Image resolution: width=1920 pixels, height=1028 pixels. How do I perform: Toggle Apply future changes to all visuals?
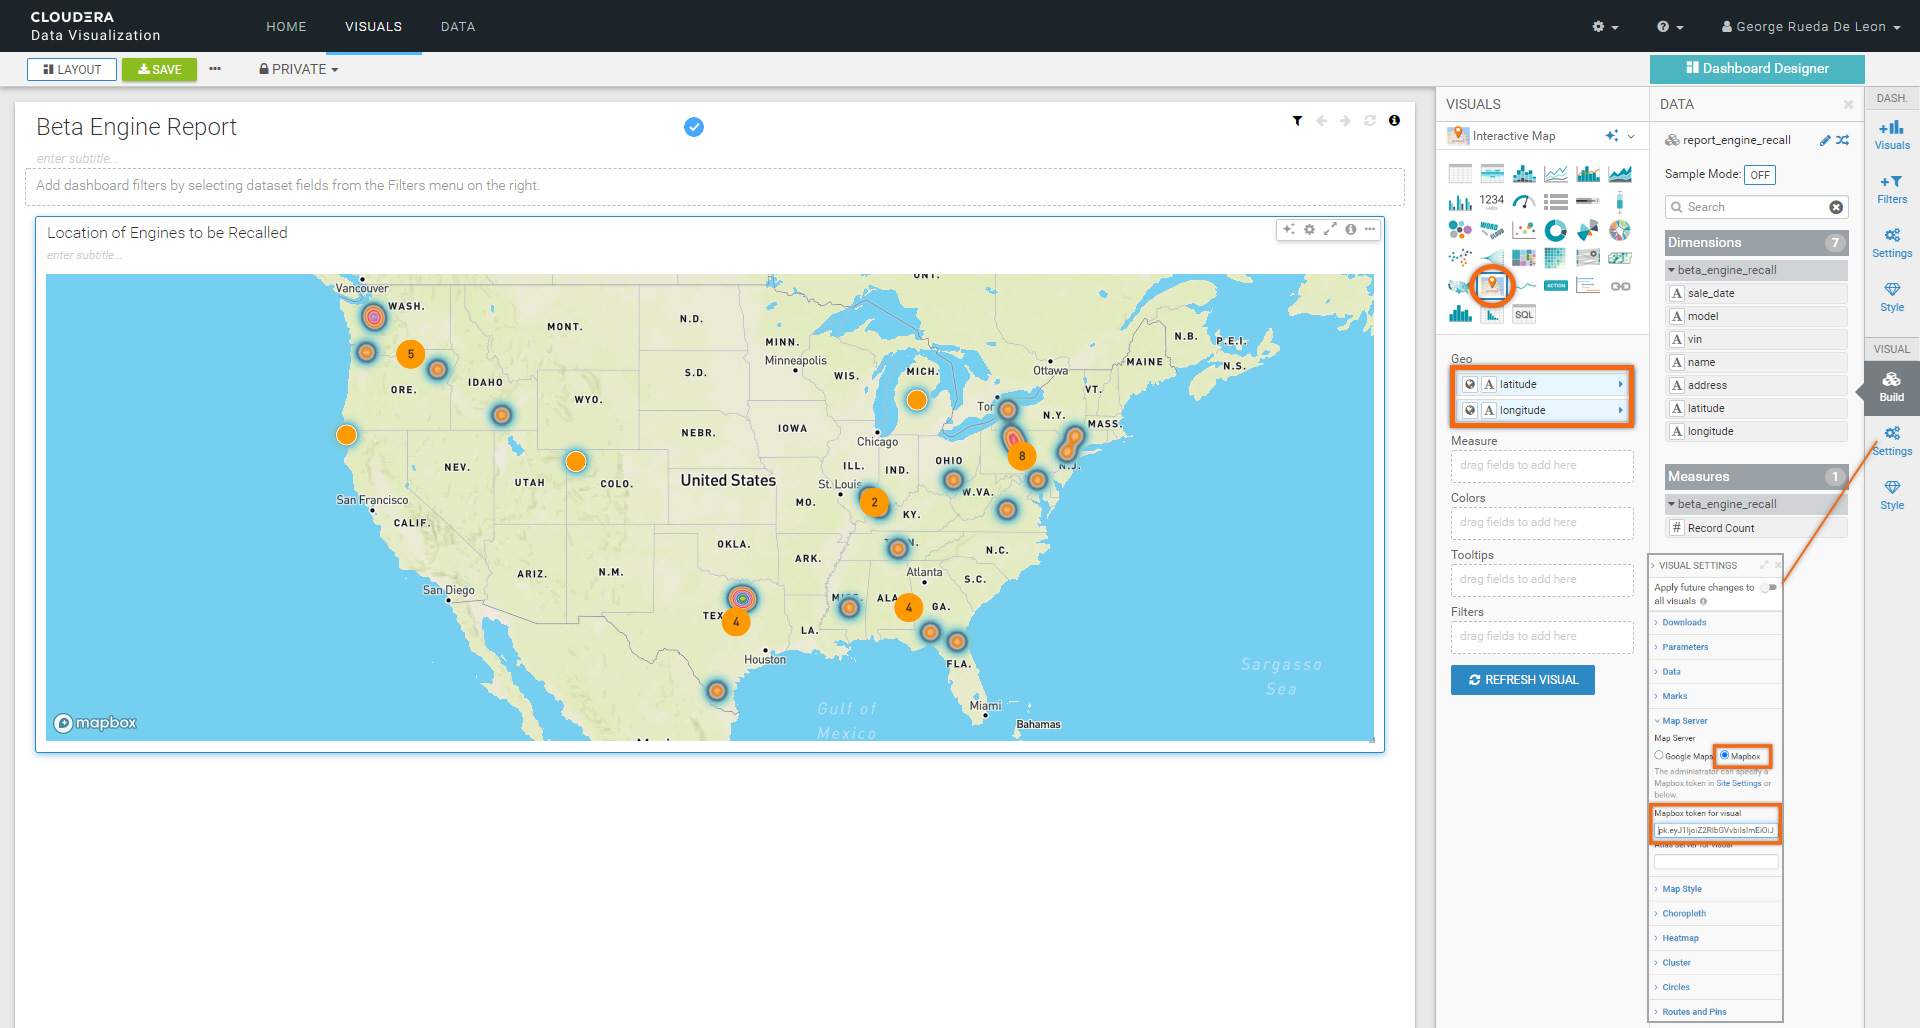click(1770, 588)
